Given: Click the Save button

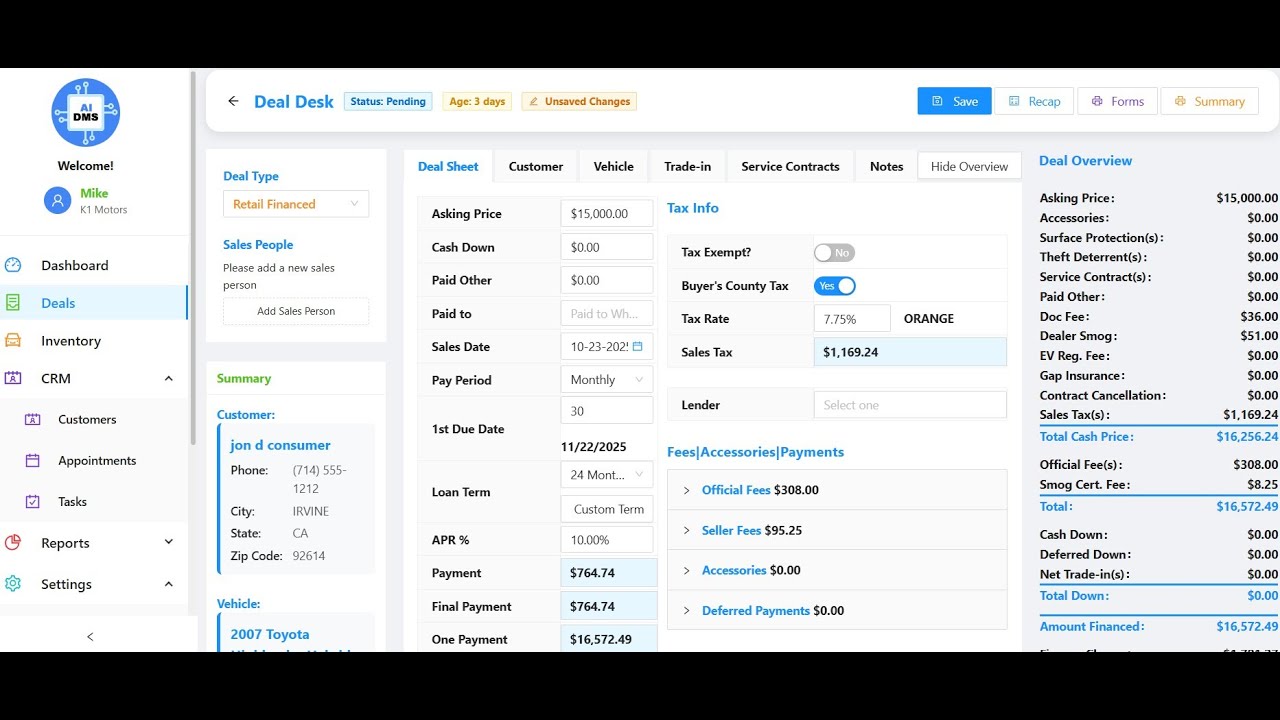Looking at the screenshot, I should coord(955,101).
